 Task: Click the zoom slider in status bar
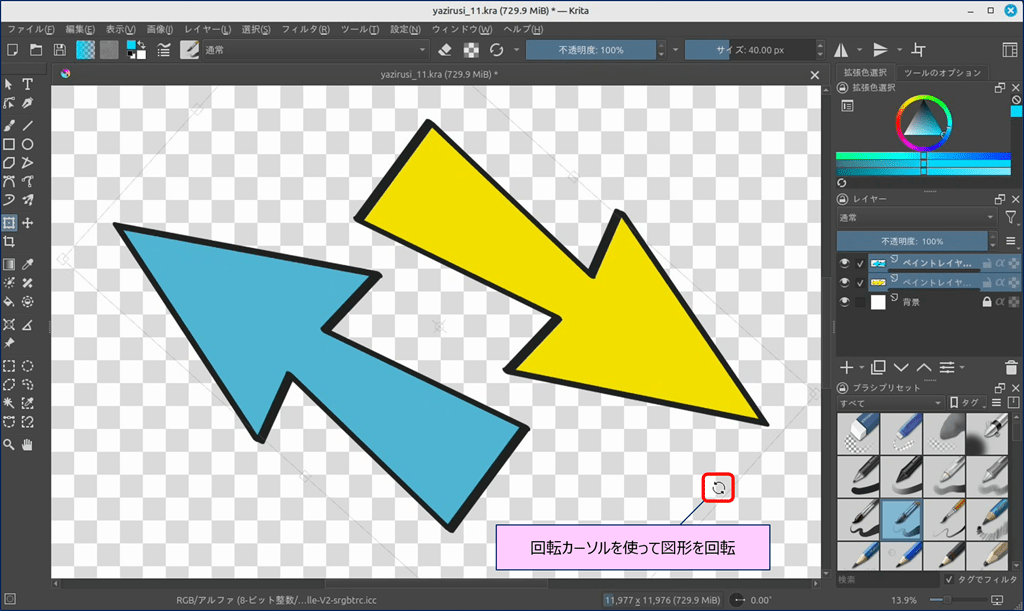[950, 599]
